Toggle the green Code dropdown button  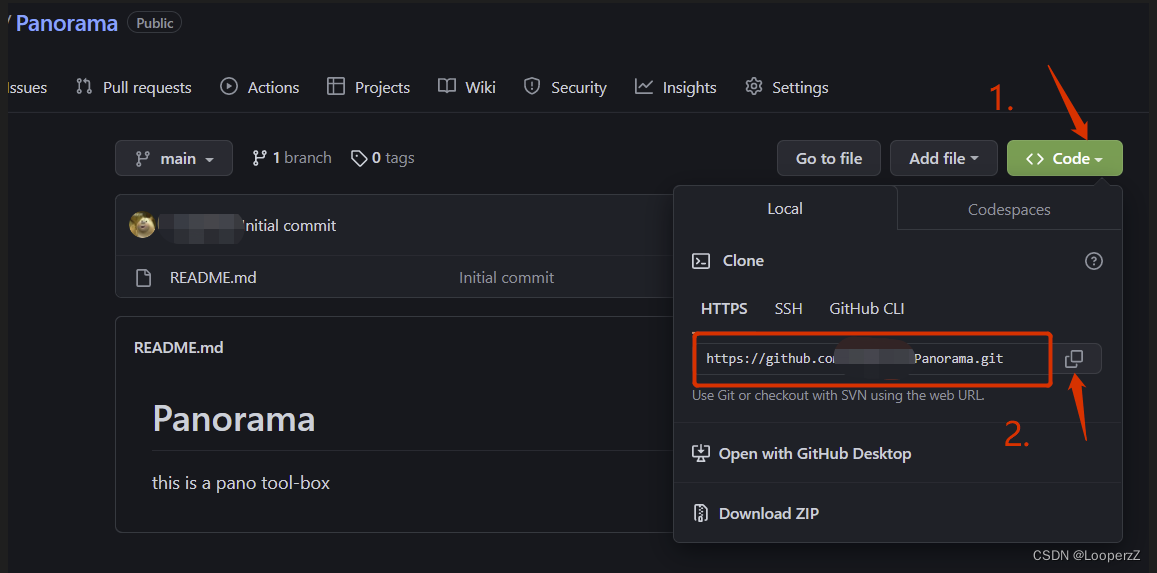pyautogui.click(x=1065, y=158)
